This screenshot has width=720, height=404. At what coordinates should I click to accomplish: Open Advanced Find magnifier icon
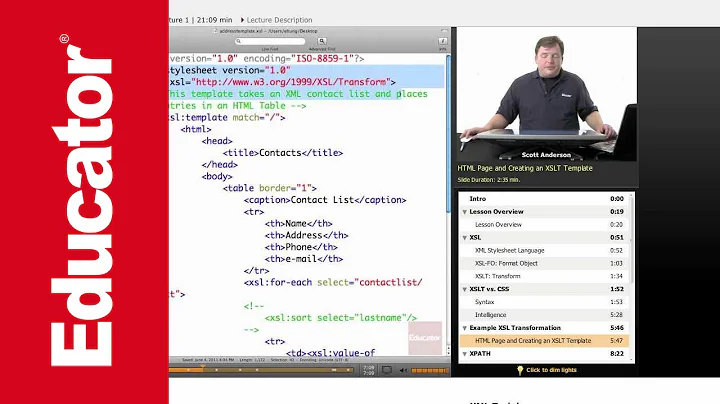322,41
